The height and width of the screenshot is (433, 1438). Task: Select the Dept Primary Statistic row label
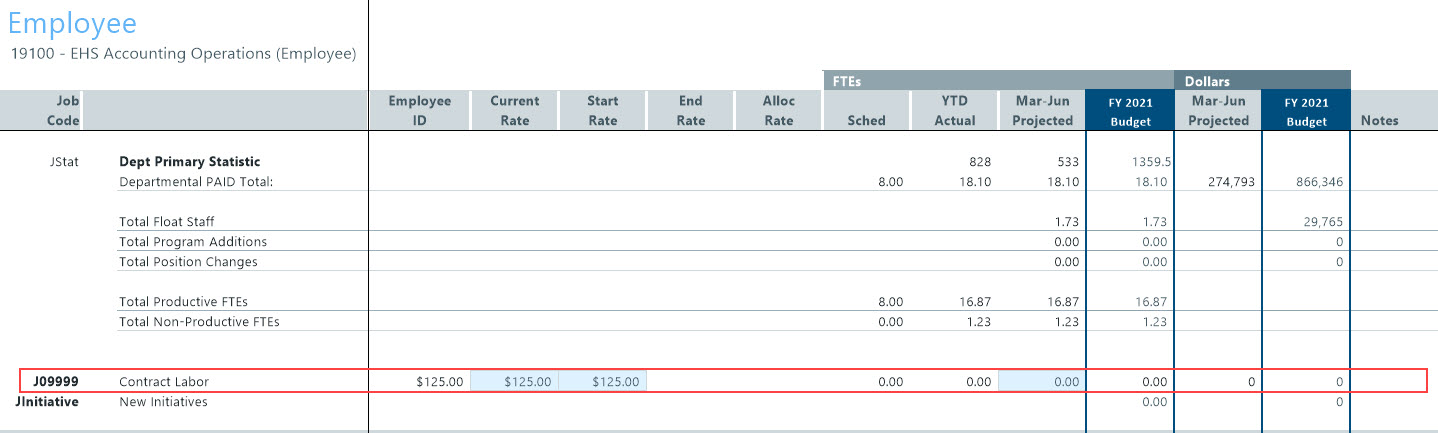pos(189,161)
